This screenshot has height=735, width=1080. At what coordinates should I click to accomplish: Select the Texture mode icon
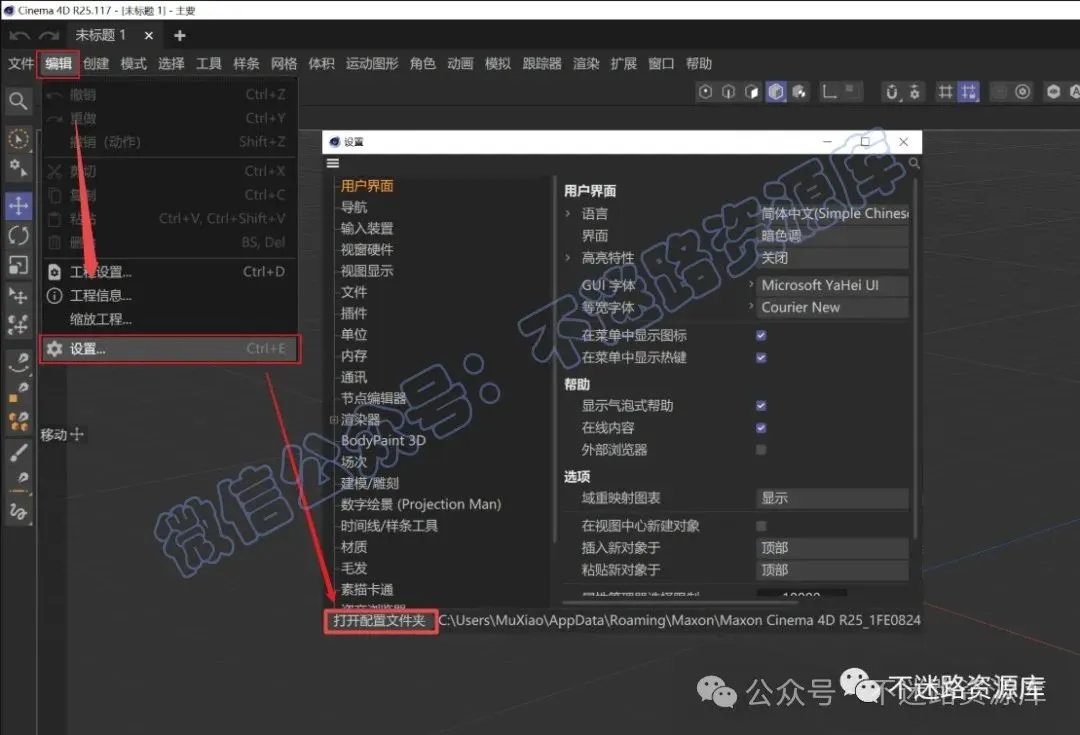[x=800, y=92]
